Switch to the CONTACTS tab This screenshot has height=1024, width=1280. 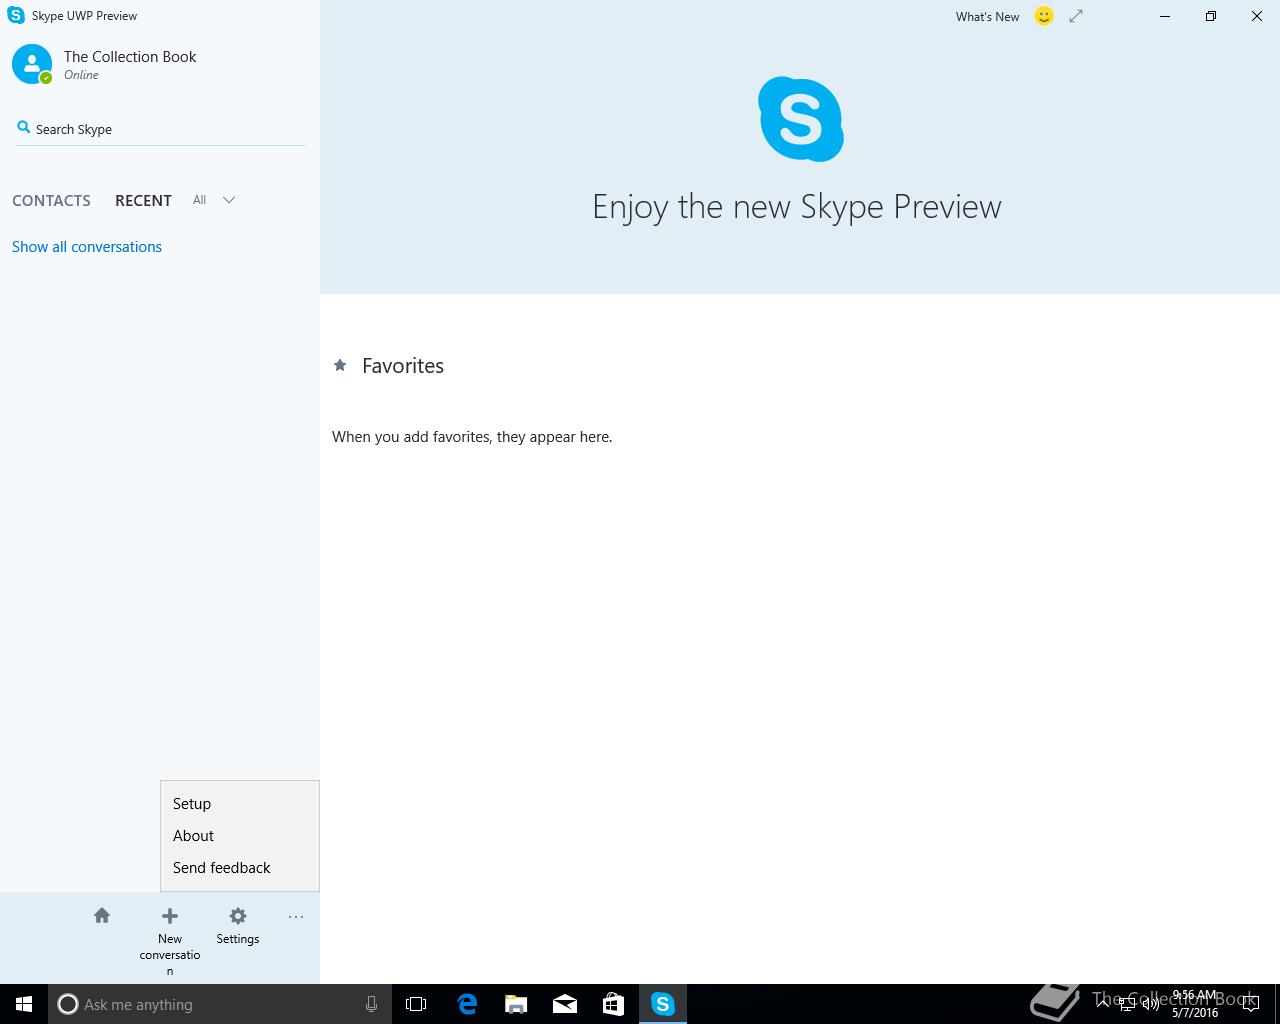click(x=51, y=200)
